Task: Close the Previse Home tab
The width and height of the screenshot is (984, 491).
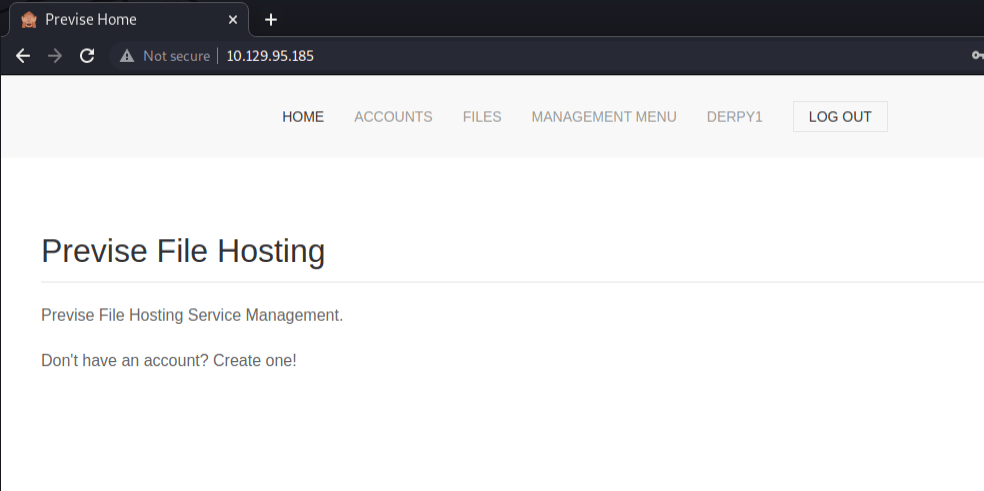Action: [x=233, y=20]
